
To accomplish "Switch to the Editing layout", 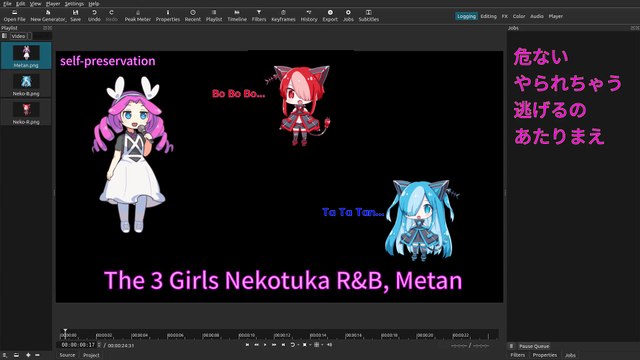I will (488, 16).
